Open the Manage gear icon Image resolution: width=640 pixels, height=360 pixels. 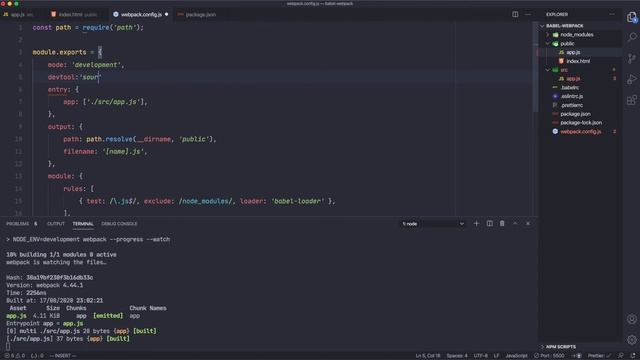click(x=632, y=340)
